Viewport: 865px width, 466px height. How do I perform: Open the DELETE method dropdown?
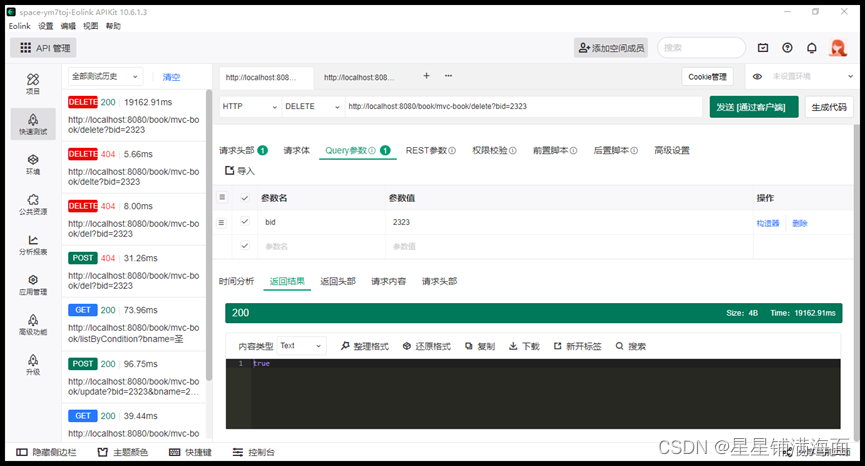313,106
